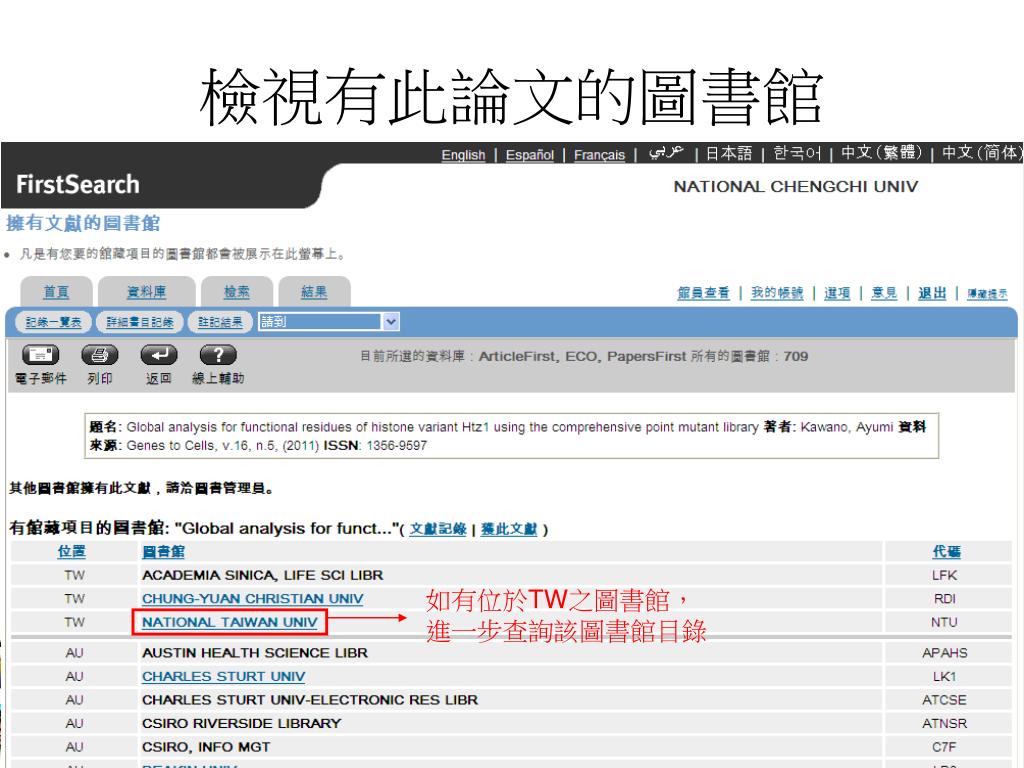Image resolution: width=1024 pixels, height=768 pixels.
Task: Click library code LFK
Action: pyautogui.click(x=944, y=575)
